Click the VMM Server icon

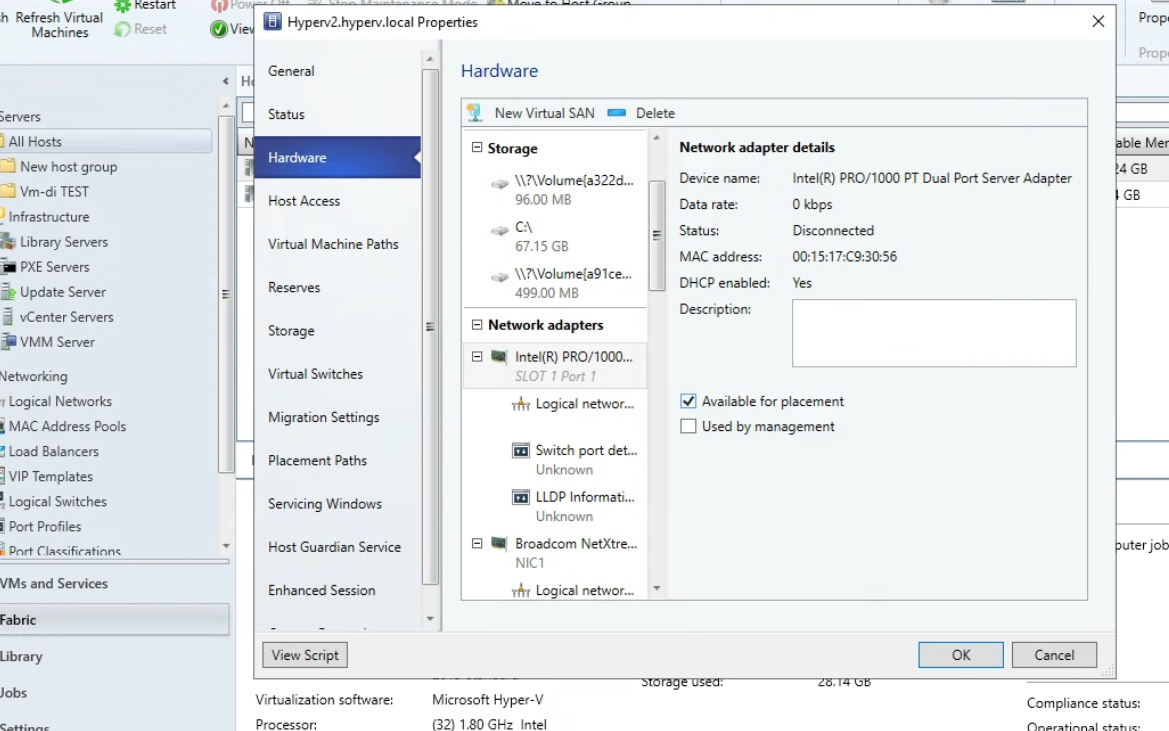click(8, 342)
